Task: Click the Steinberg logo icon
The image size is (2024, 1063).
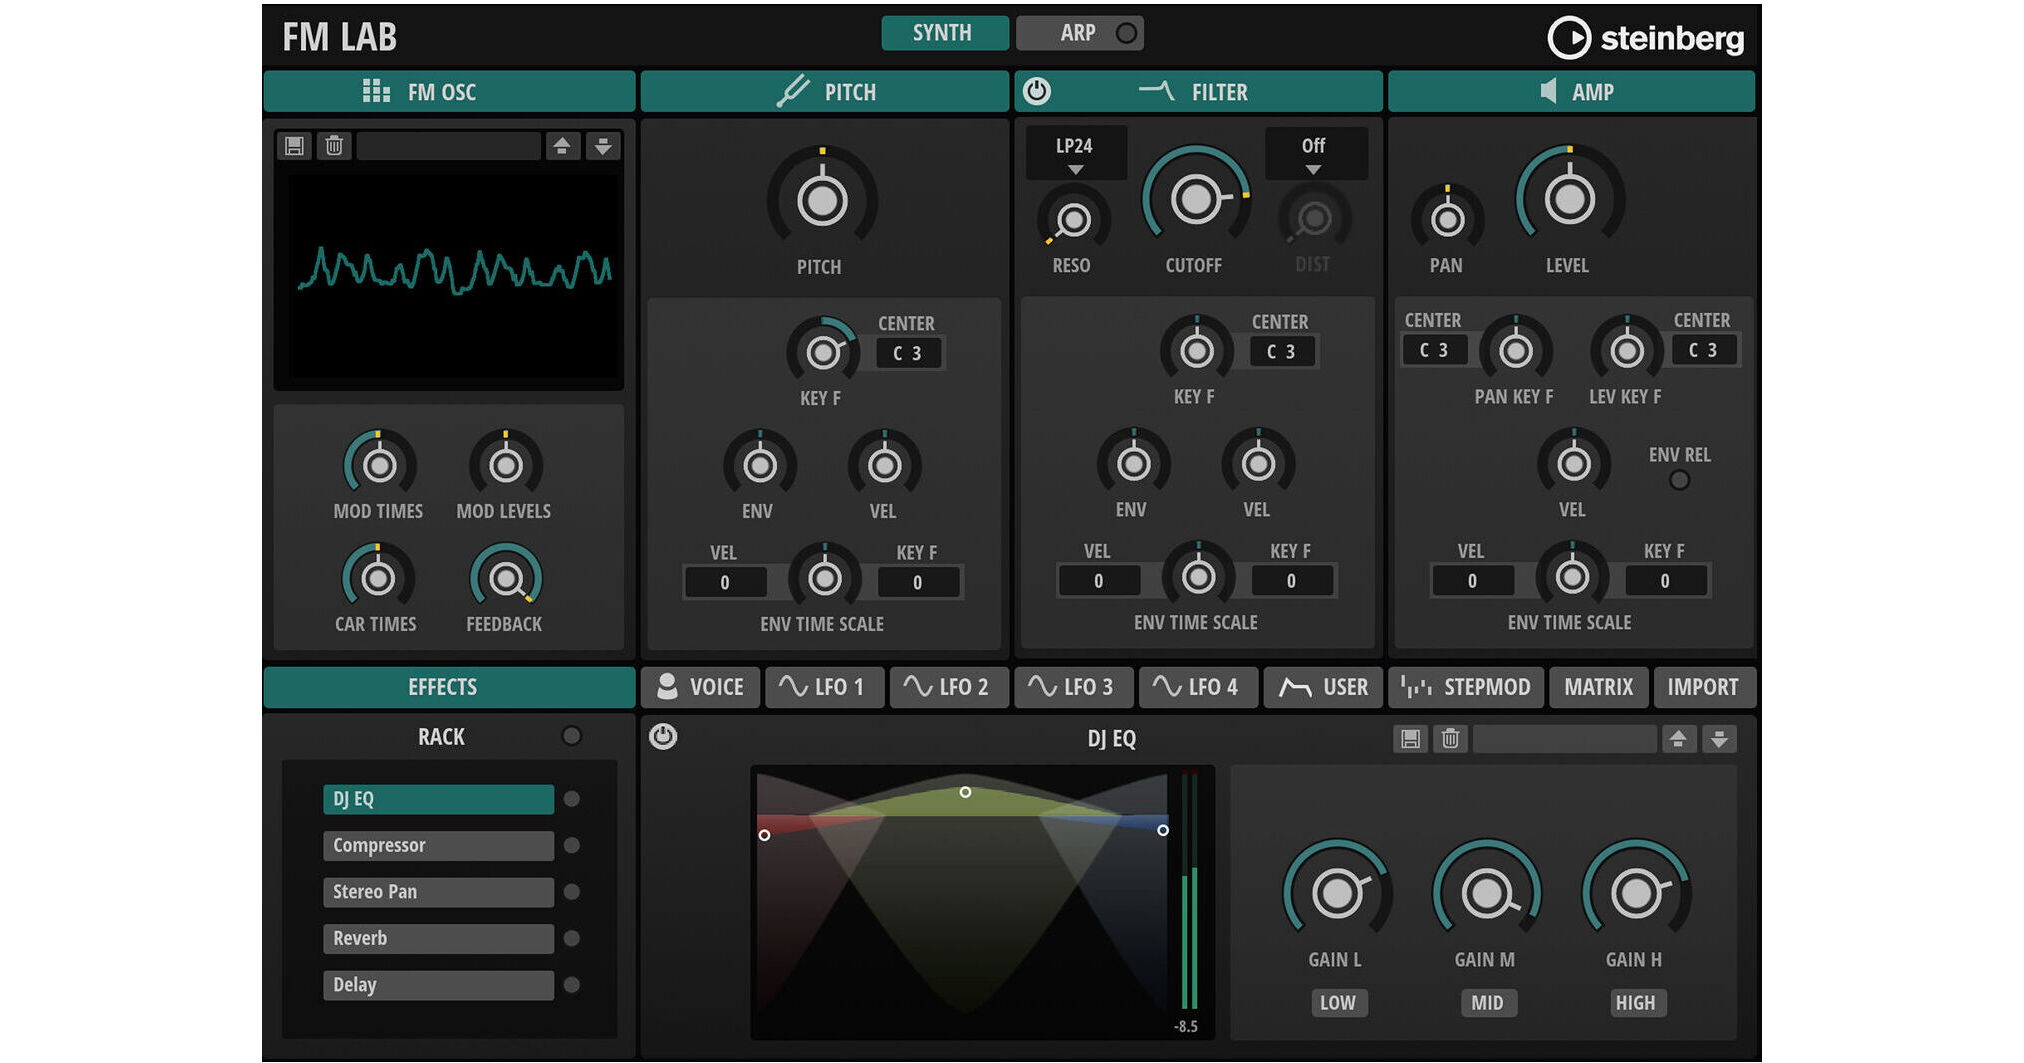Action: click(x=1568, y=38)
